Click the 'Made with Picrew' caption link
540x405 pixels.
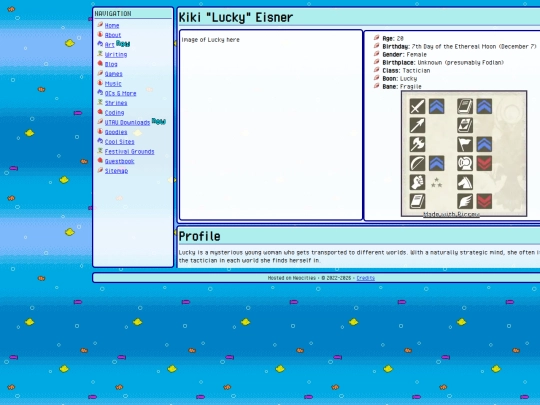(451, 214)
